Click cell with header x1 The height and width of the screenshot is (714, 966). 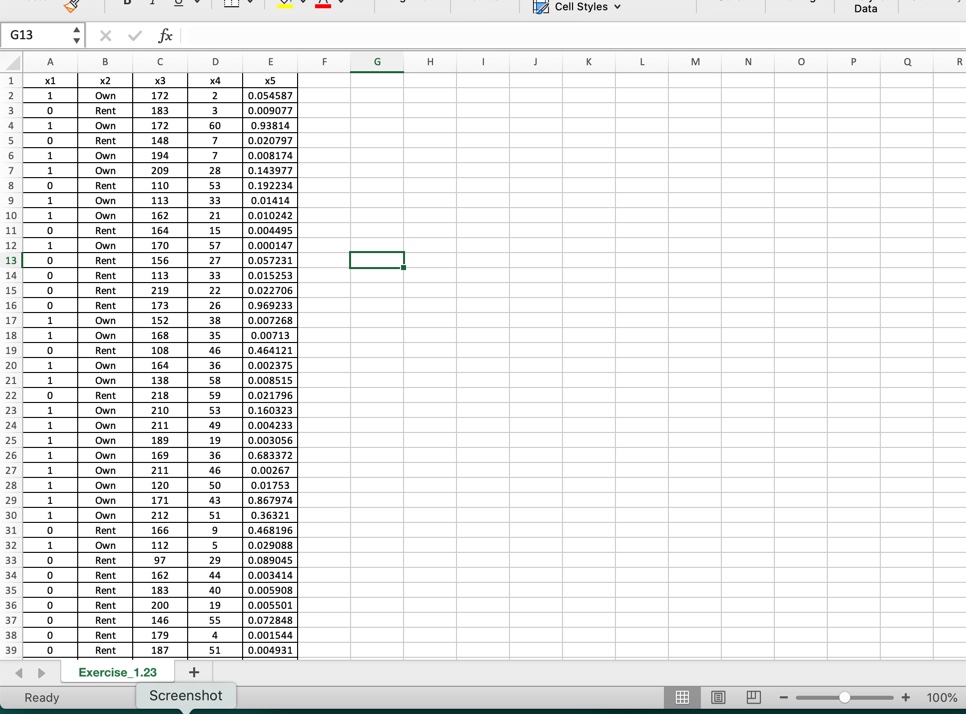[x=50, y=81]
